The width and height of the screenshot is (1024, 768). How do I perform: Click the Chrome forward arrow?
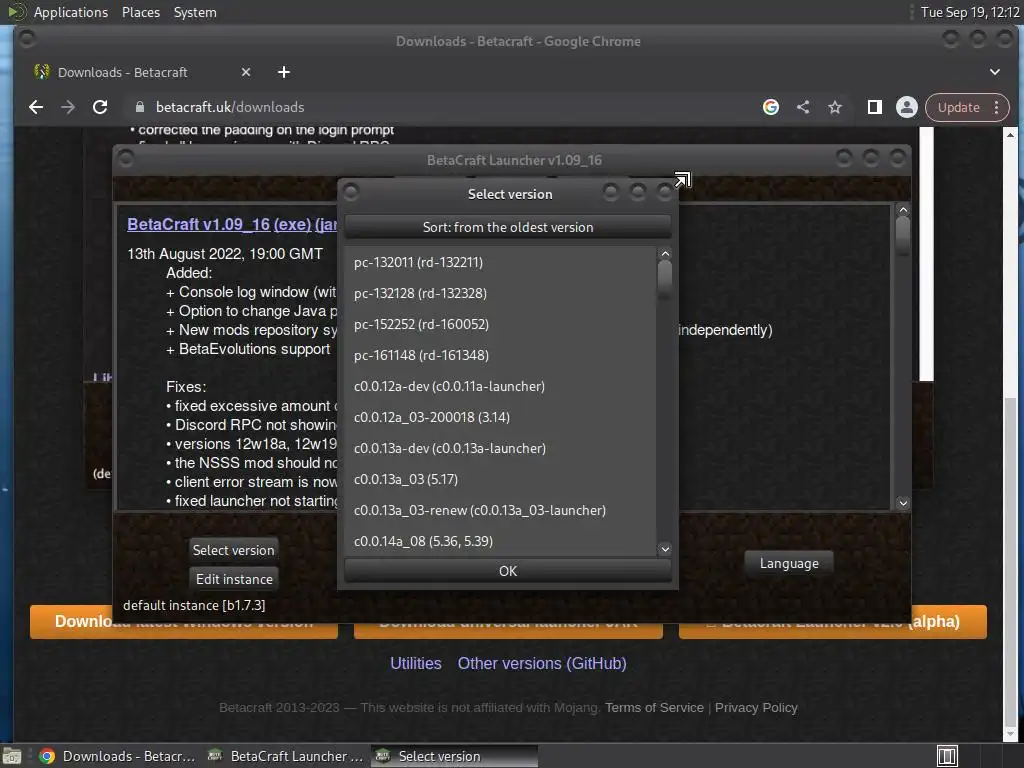[x=68, y=107]
